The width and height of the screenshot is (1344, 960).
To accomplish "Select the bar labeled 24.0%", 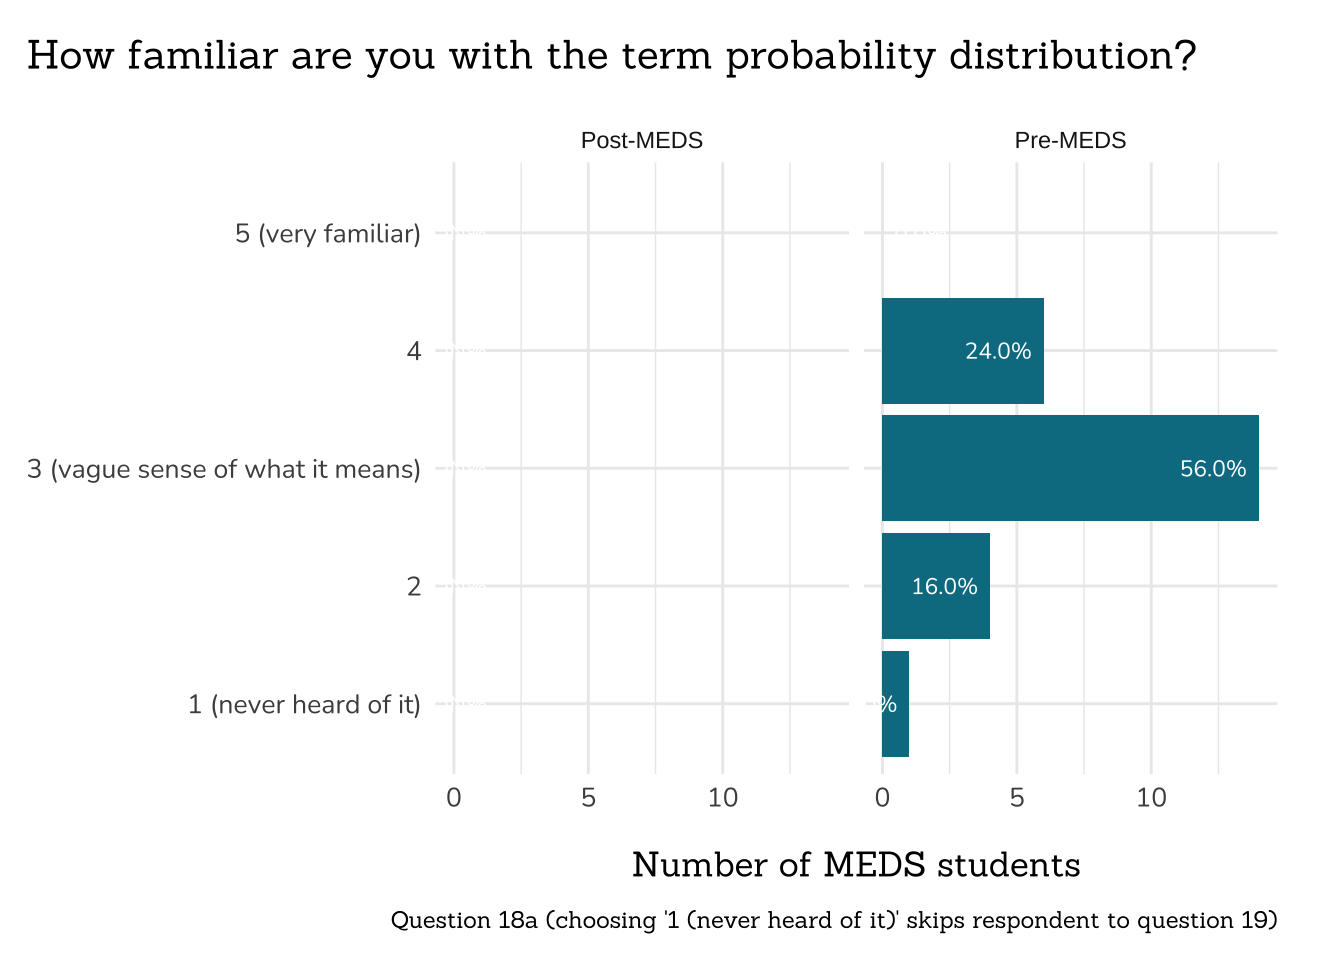I will [962, 351].
